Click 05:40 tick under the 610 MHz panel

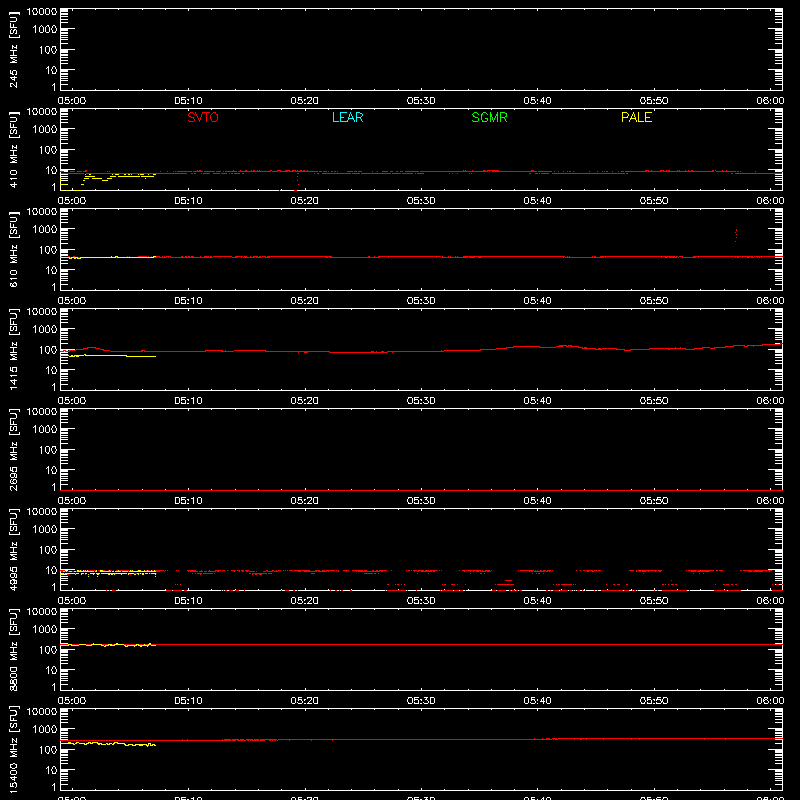coord(537,301)
